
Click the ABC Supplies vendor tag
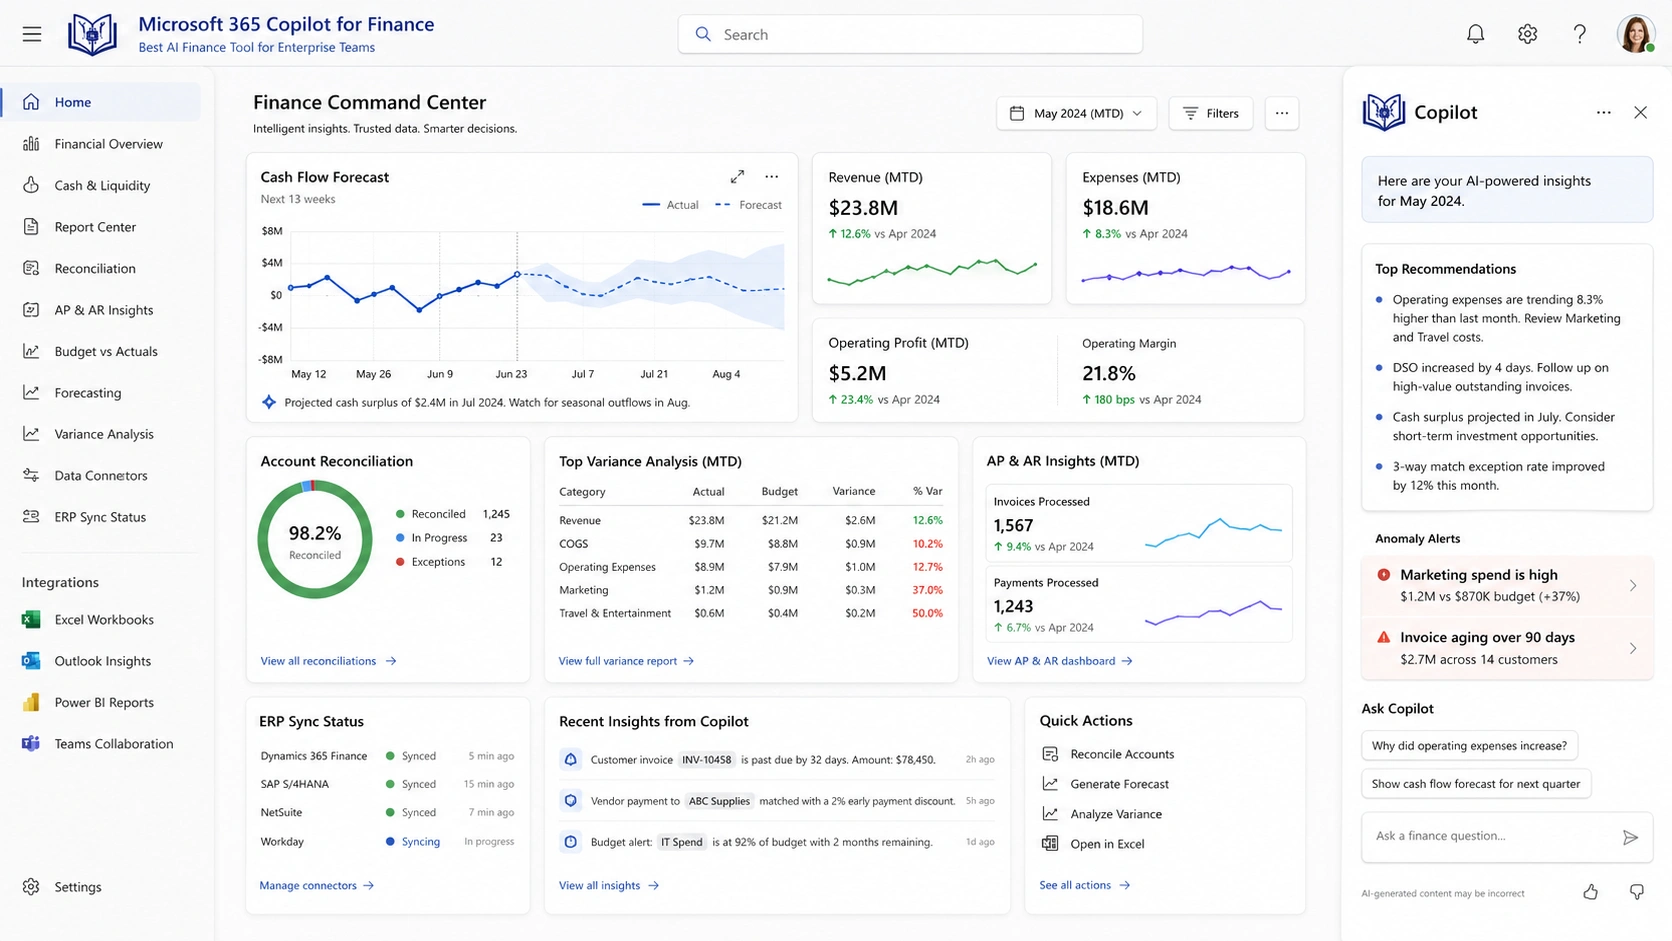719,801
